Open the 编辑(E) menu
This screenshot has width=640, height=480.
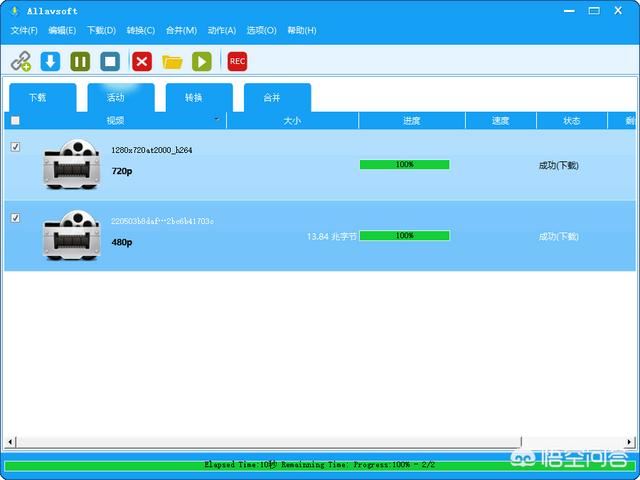(62, 31)
